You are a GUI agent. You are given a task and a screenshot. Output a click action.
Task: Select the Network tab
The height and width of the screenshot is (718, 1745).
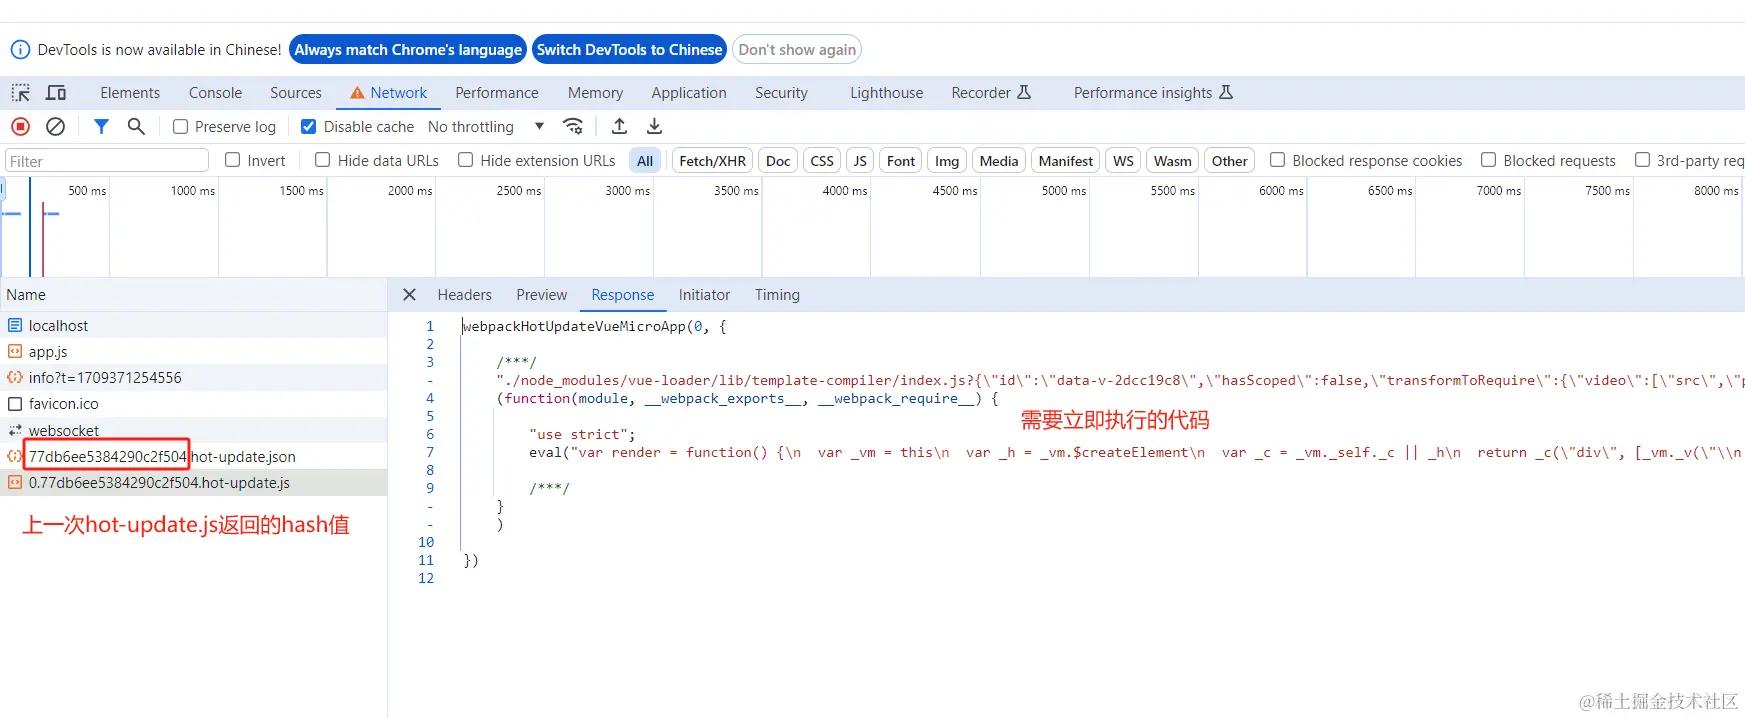click(389, 93)
